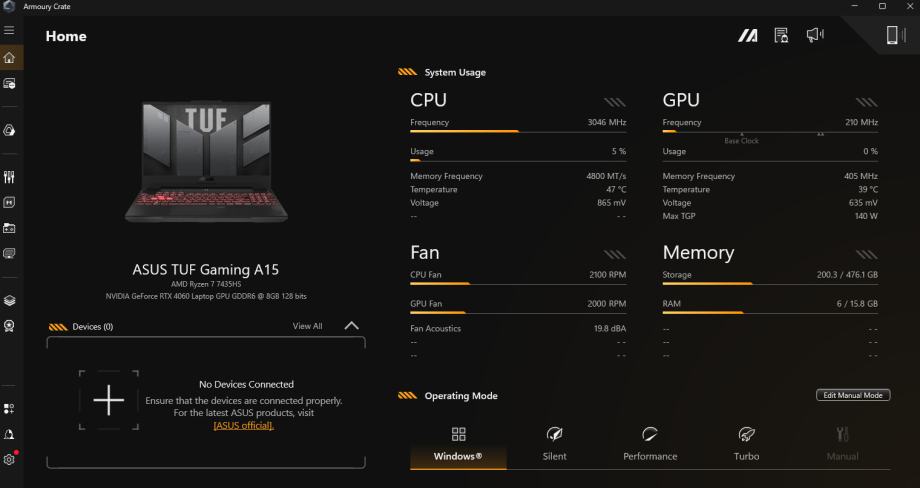This screenshot has width=920, height=488.
Task: Switch to the Performance operating mode
Action: [650, 446]
